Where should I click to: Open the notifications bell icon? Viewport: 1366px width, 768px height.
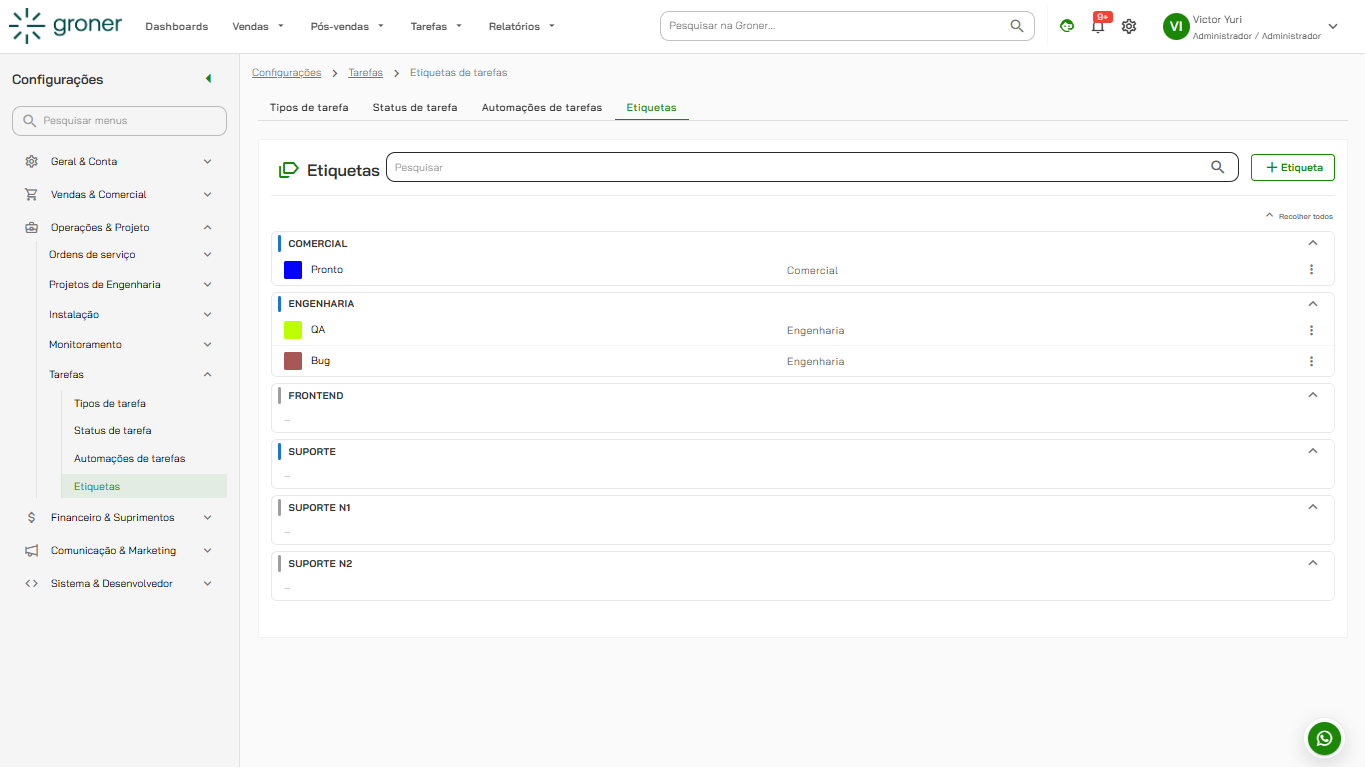1098,26
